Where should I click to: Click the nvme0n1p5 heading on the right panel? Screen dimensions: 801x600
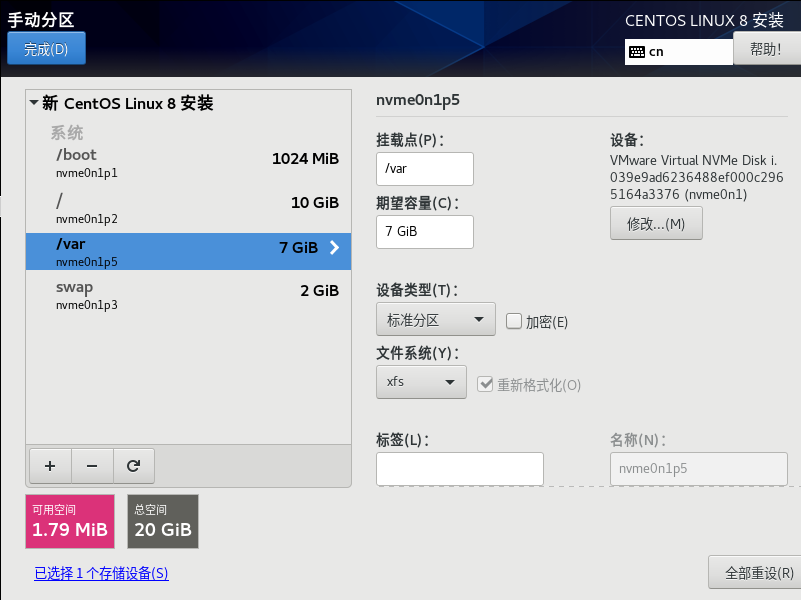pyautogui.click(x=418, y=100)
